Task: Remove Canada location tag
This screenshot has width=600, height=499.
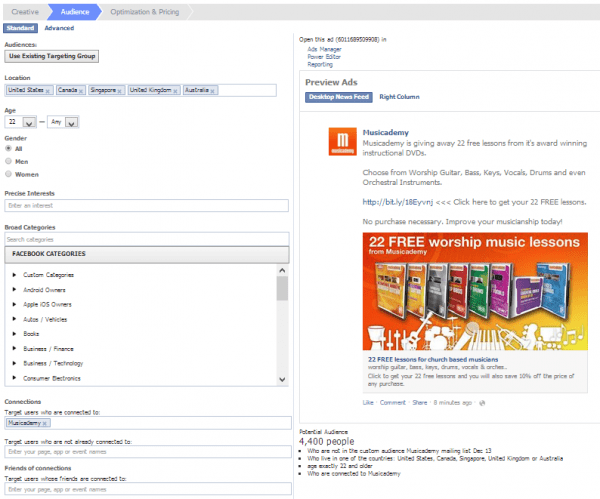Action: click(81, 91)
